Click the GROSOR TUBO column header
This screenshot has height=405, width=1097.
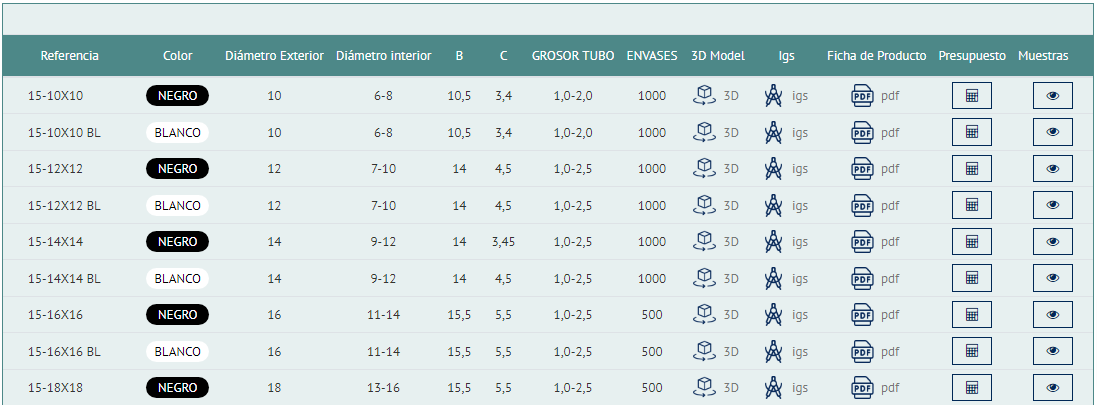[573, 56]
